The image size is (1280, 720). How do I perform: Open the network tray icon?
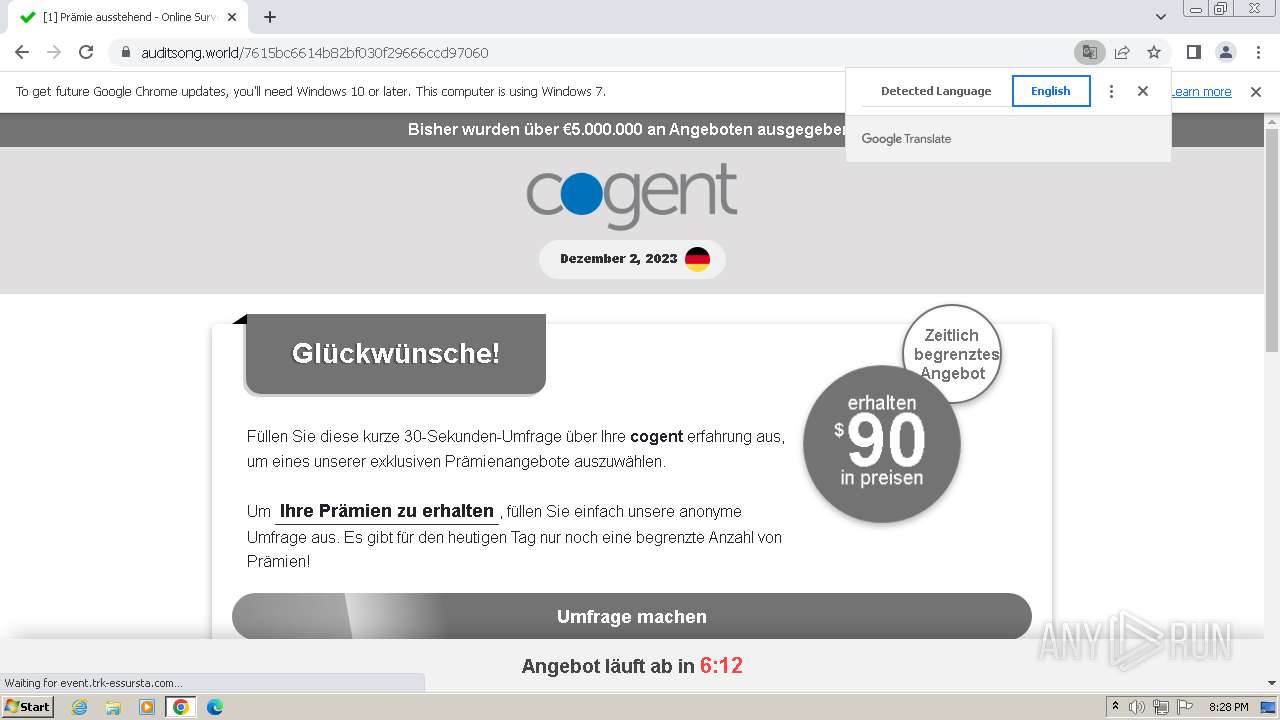point(1161,707)
